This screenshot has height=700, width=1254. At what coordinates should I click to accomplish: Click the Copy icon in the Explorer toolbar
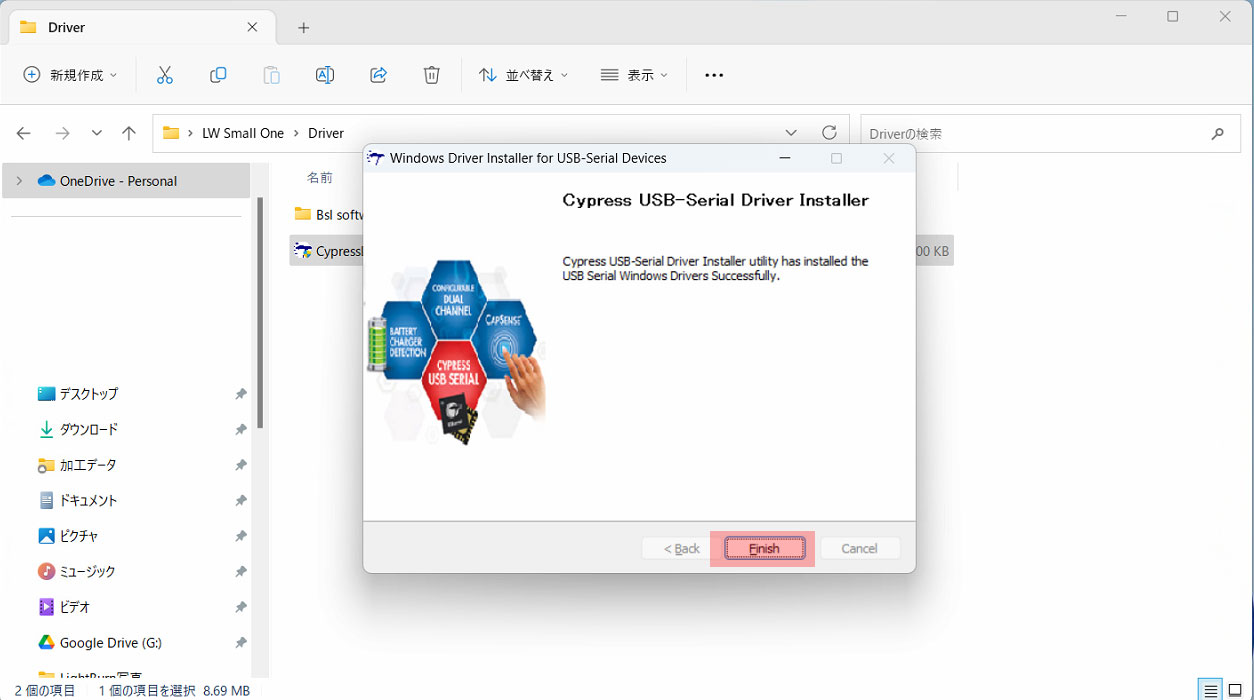click(218, 75)
